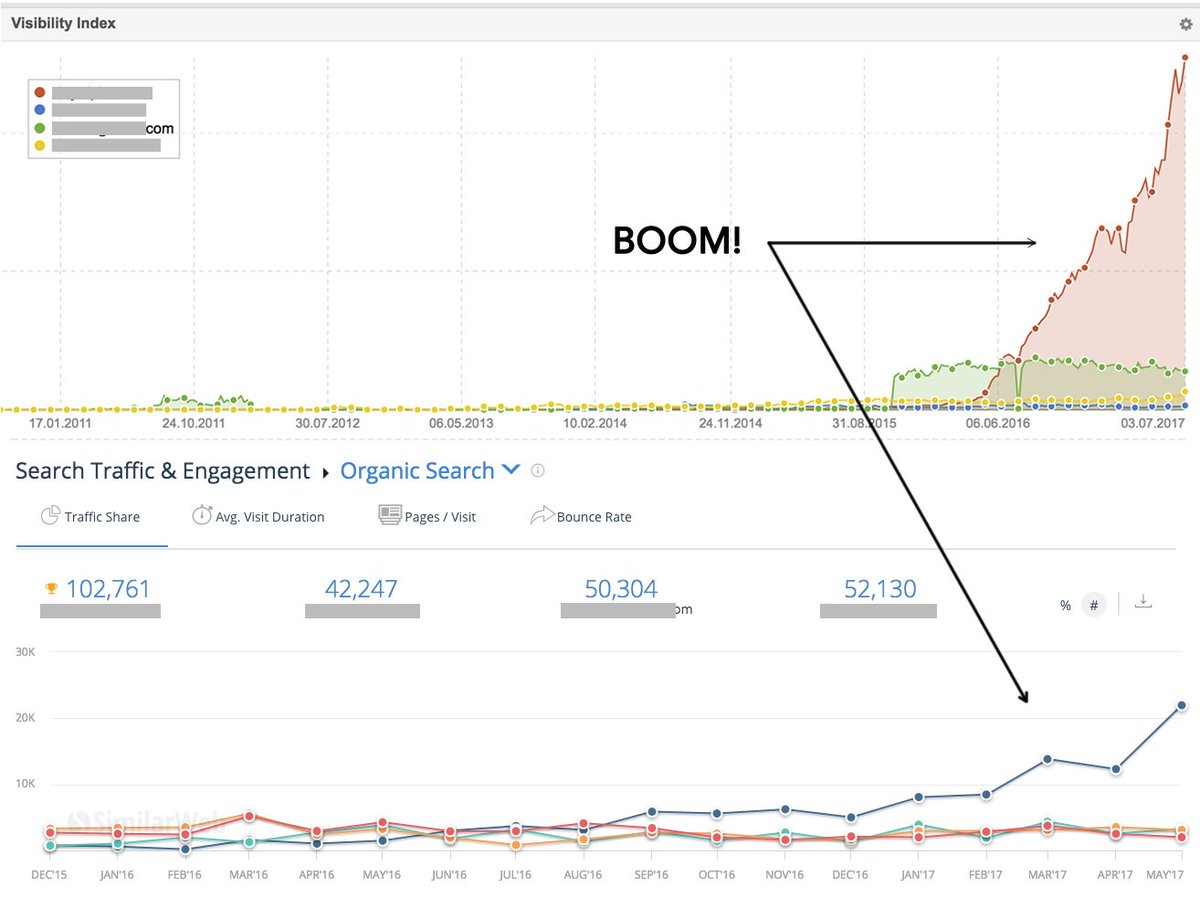Click the Bounce Rate arrow icon
This screenshot has height=897, width=1200.
pyautogui.click(x=541, y=516)
